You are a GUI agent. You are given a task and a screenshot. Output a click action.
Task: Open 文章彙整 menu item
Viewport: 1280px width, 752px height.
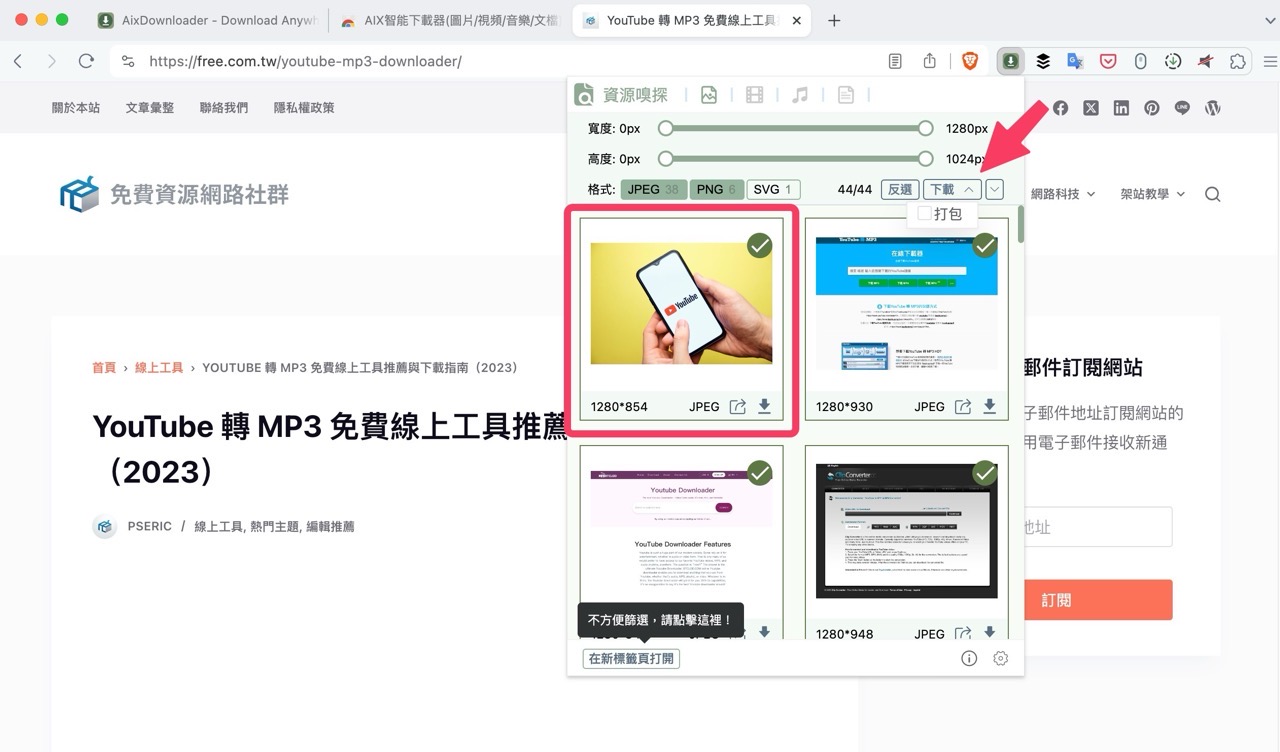coord(150,108)
